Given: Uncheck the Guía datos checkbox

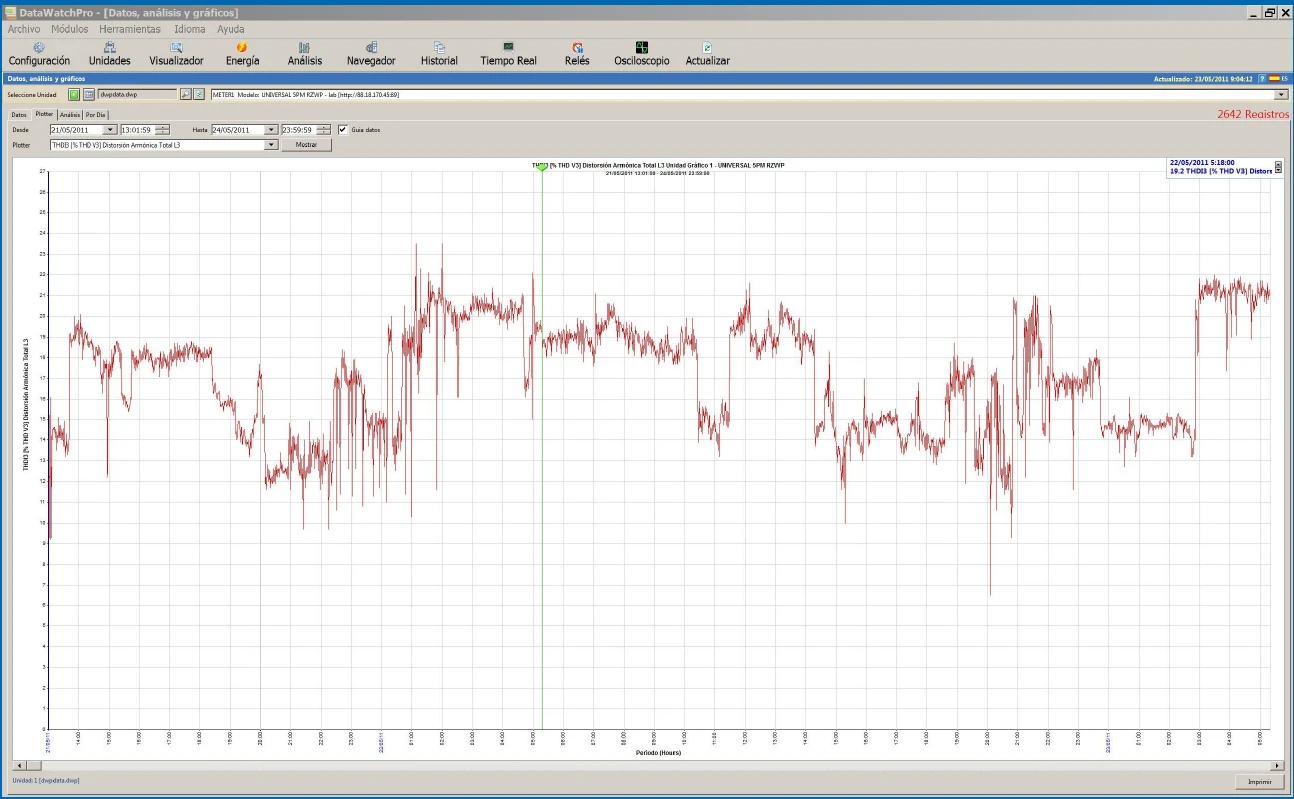Looking at the screenshot, I should tap(343, 129).
